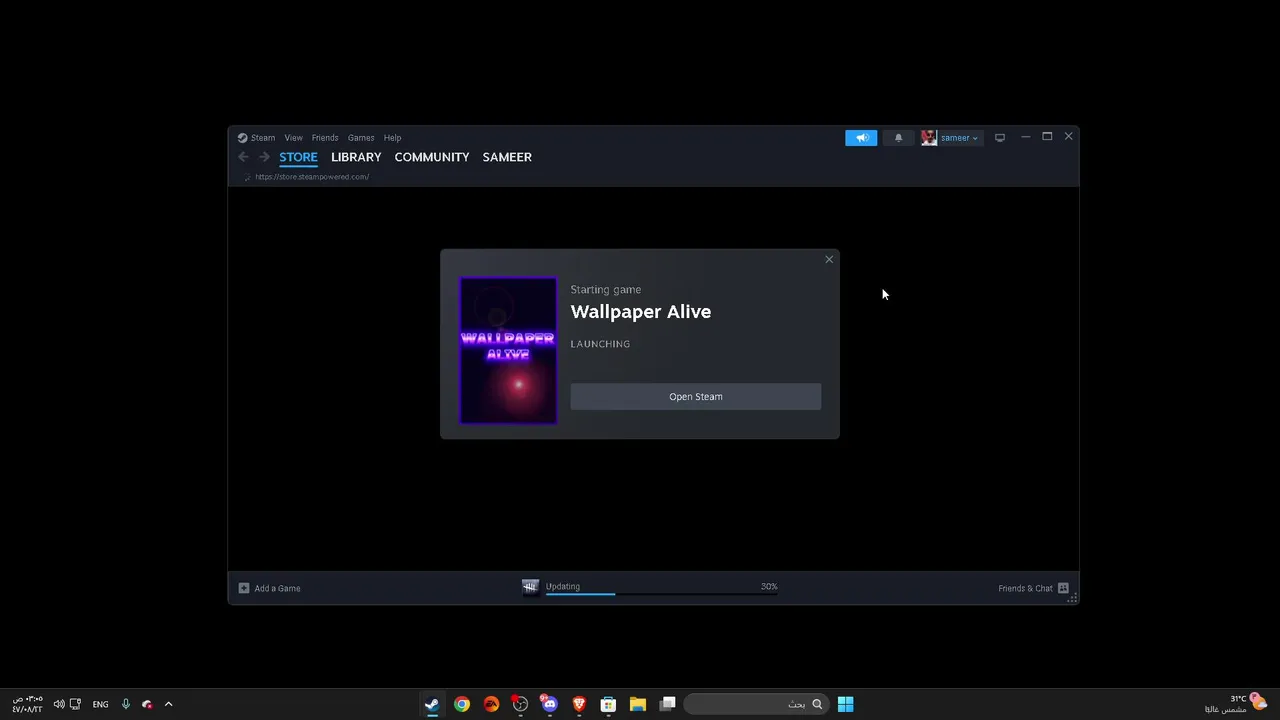Open Task View on the taskbar
This screenshot has width=1280, height=720.
point(667,704)
